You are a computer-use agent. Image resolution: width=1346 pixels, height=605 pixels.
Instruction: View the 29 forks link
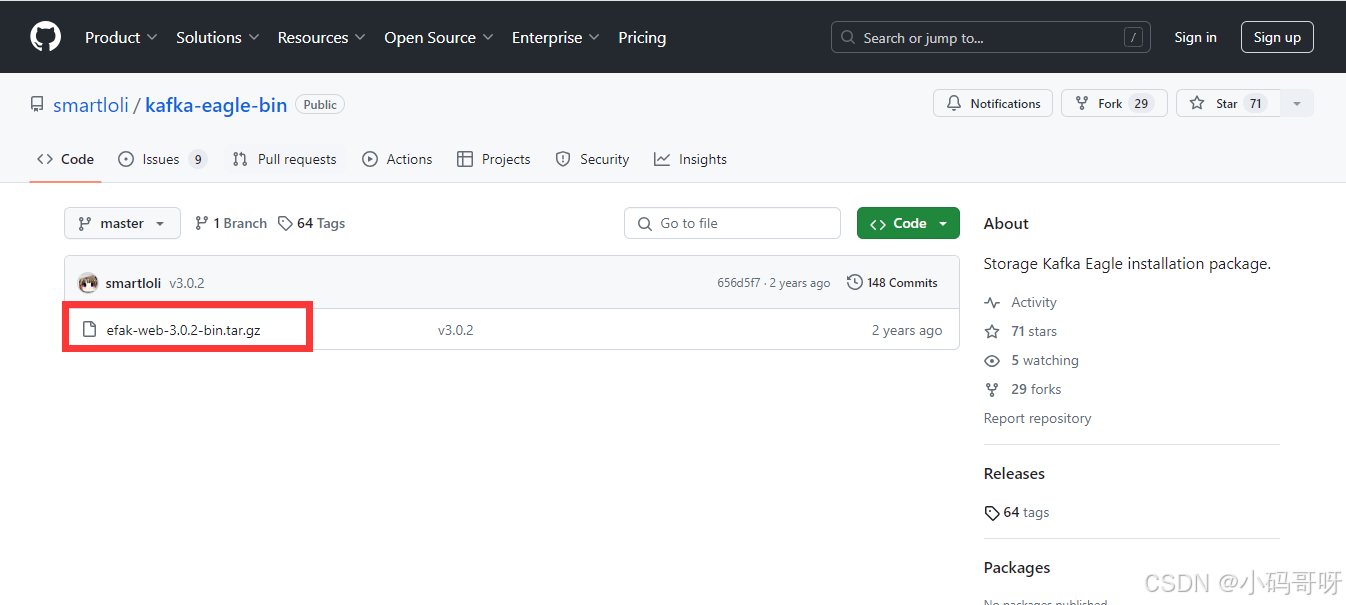click(x=1036, y=389)
